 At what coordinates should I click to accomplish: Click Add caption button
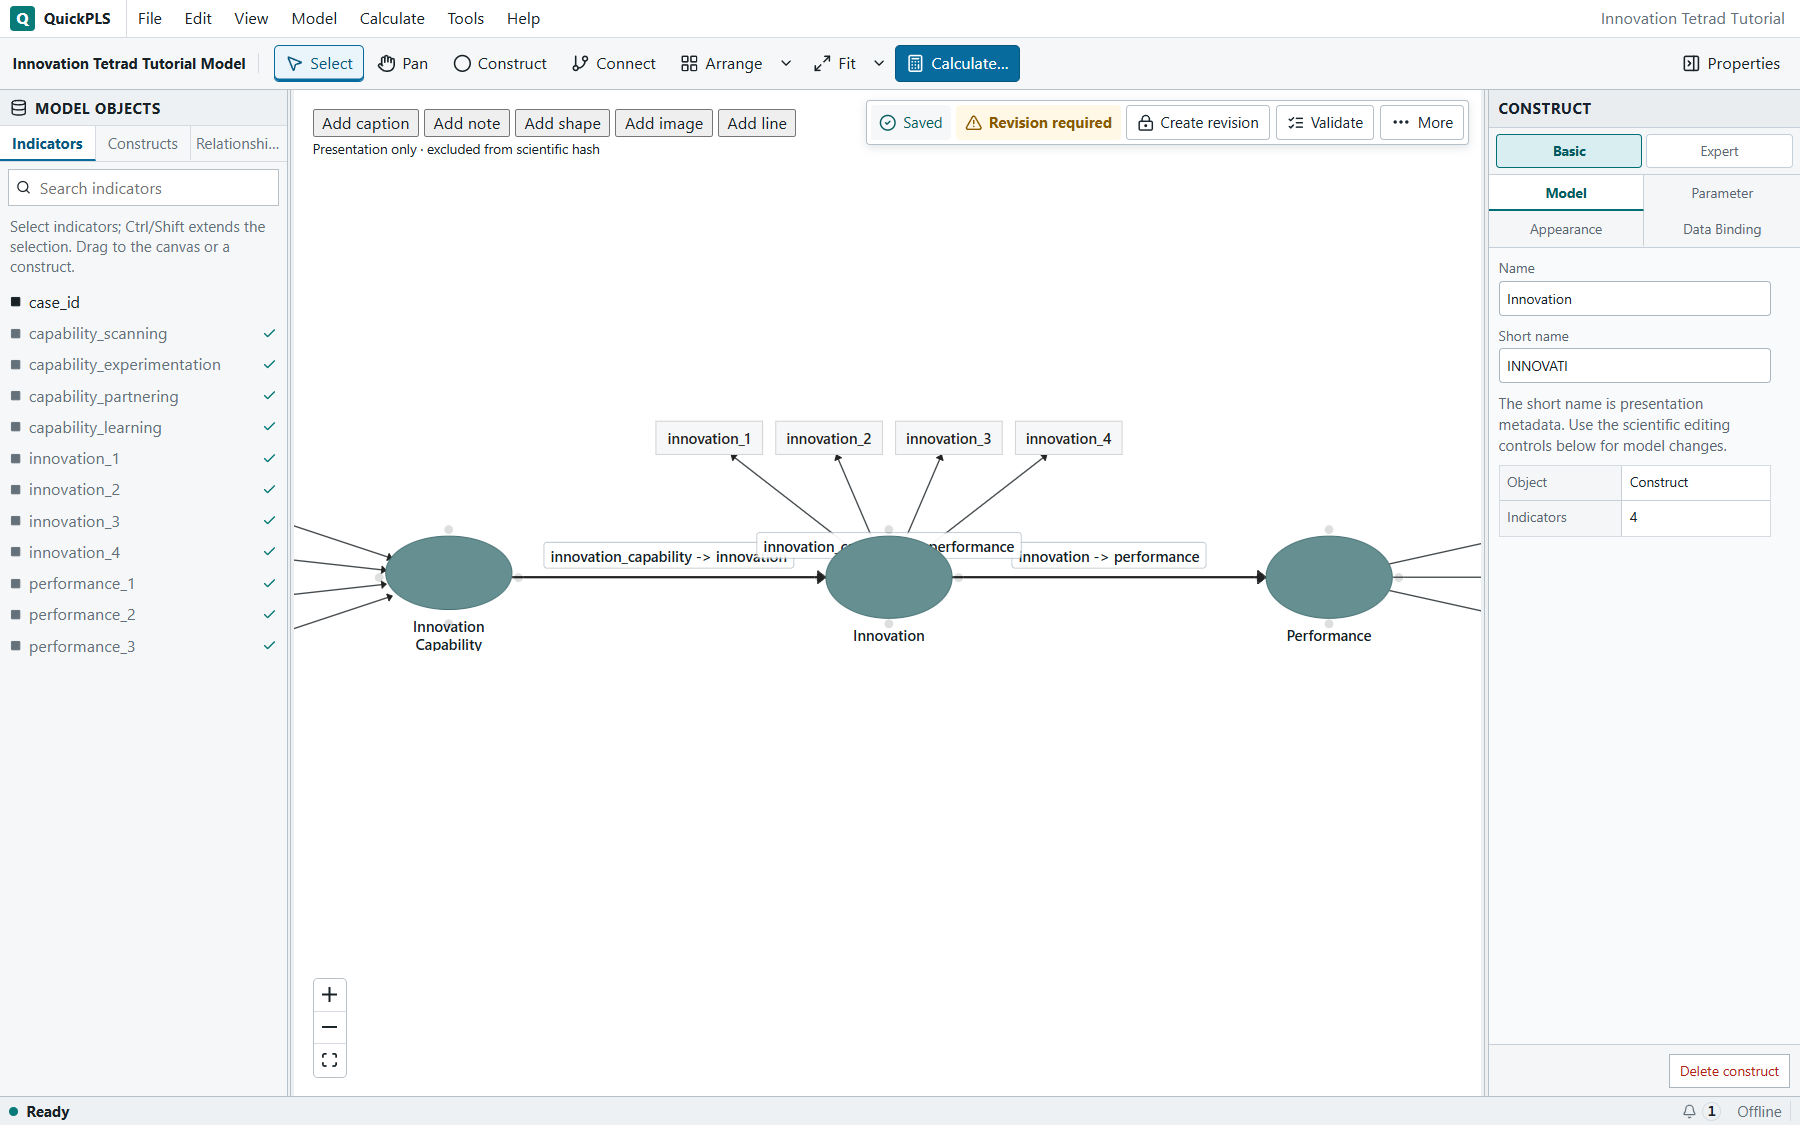click(365, 123)
